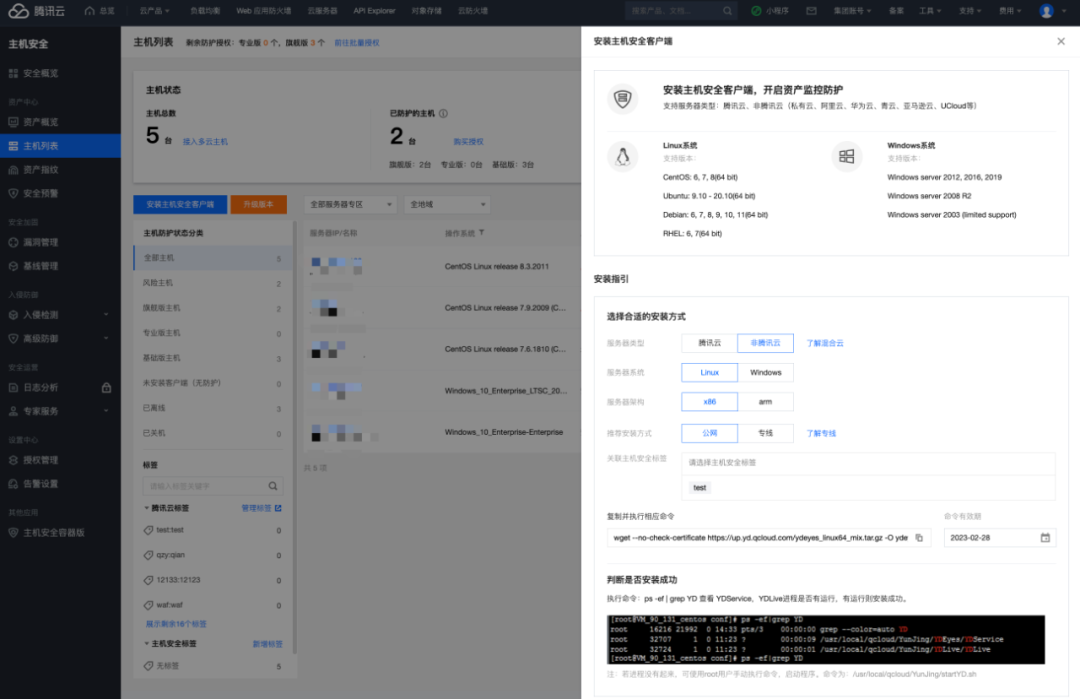Open Web 应用防火墙 in top navigation
1080x699 pixels.
point(263,11)
